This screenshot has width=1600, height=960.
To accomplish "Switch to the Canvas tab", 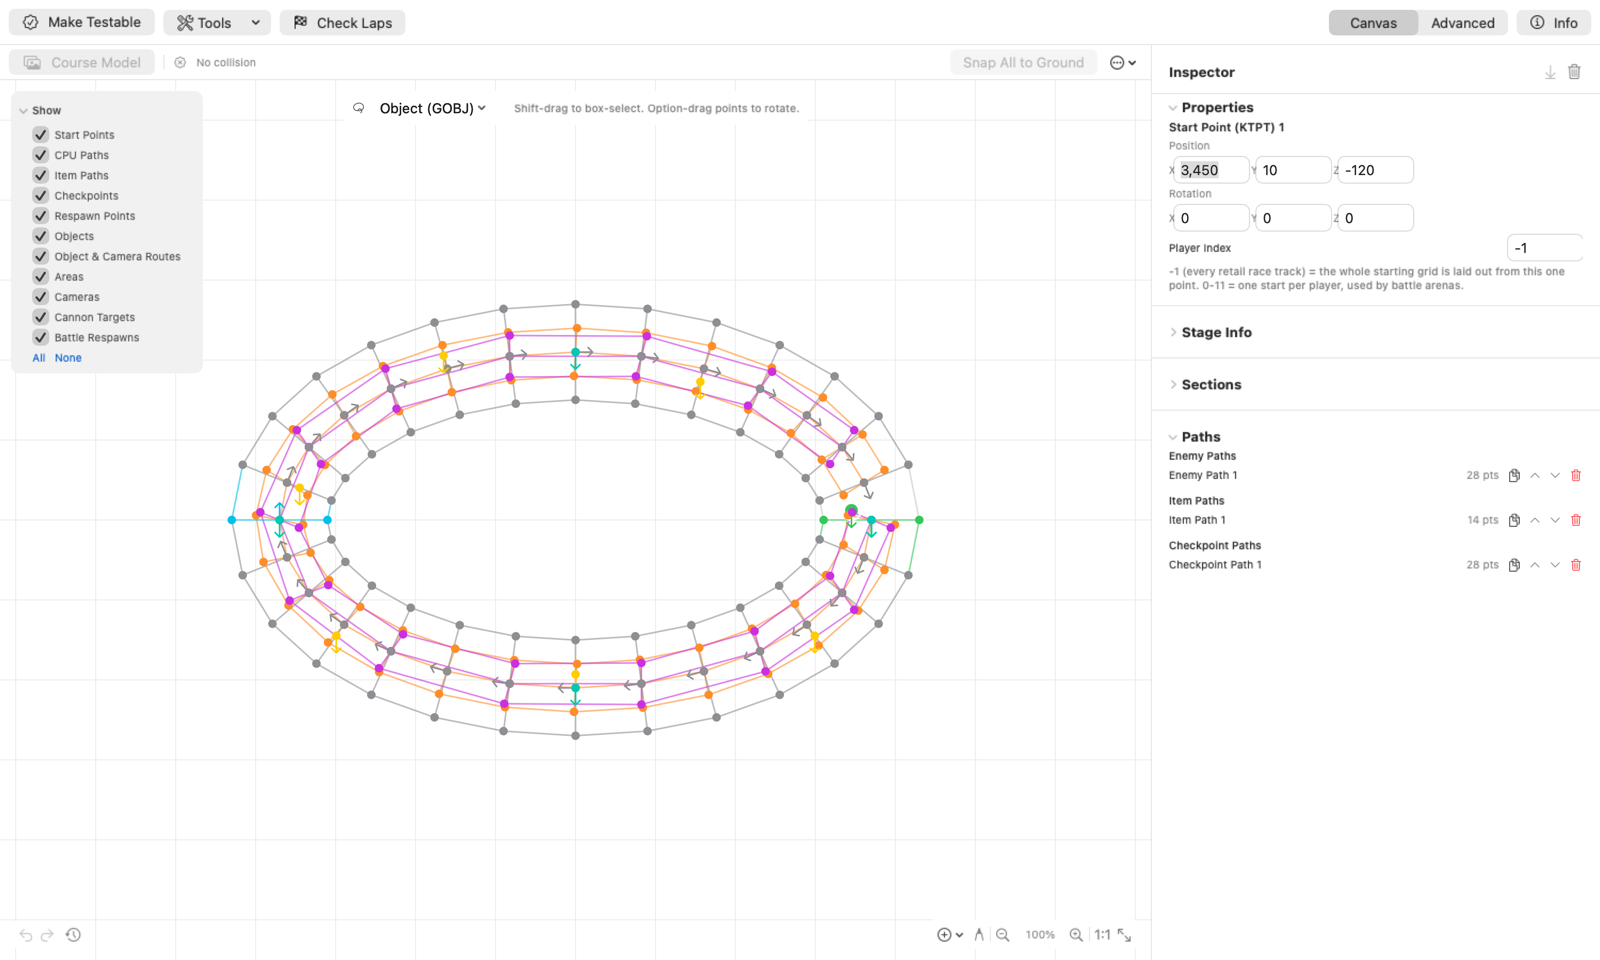I will (1373, 22).
